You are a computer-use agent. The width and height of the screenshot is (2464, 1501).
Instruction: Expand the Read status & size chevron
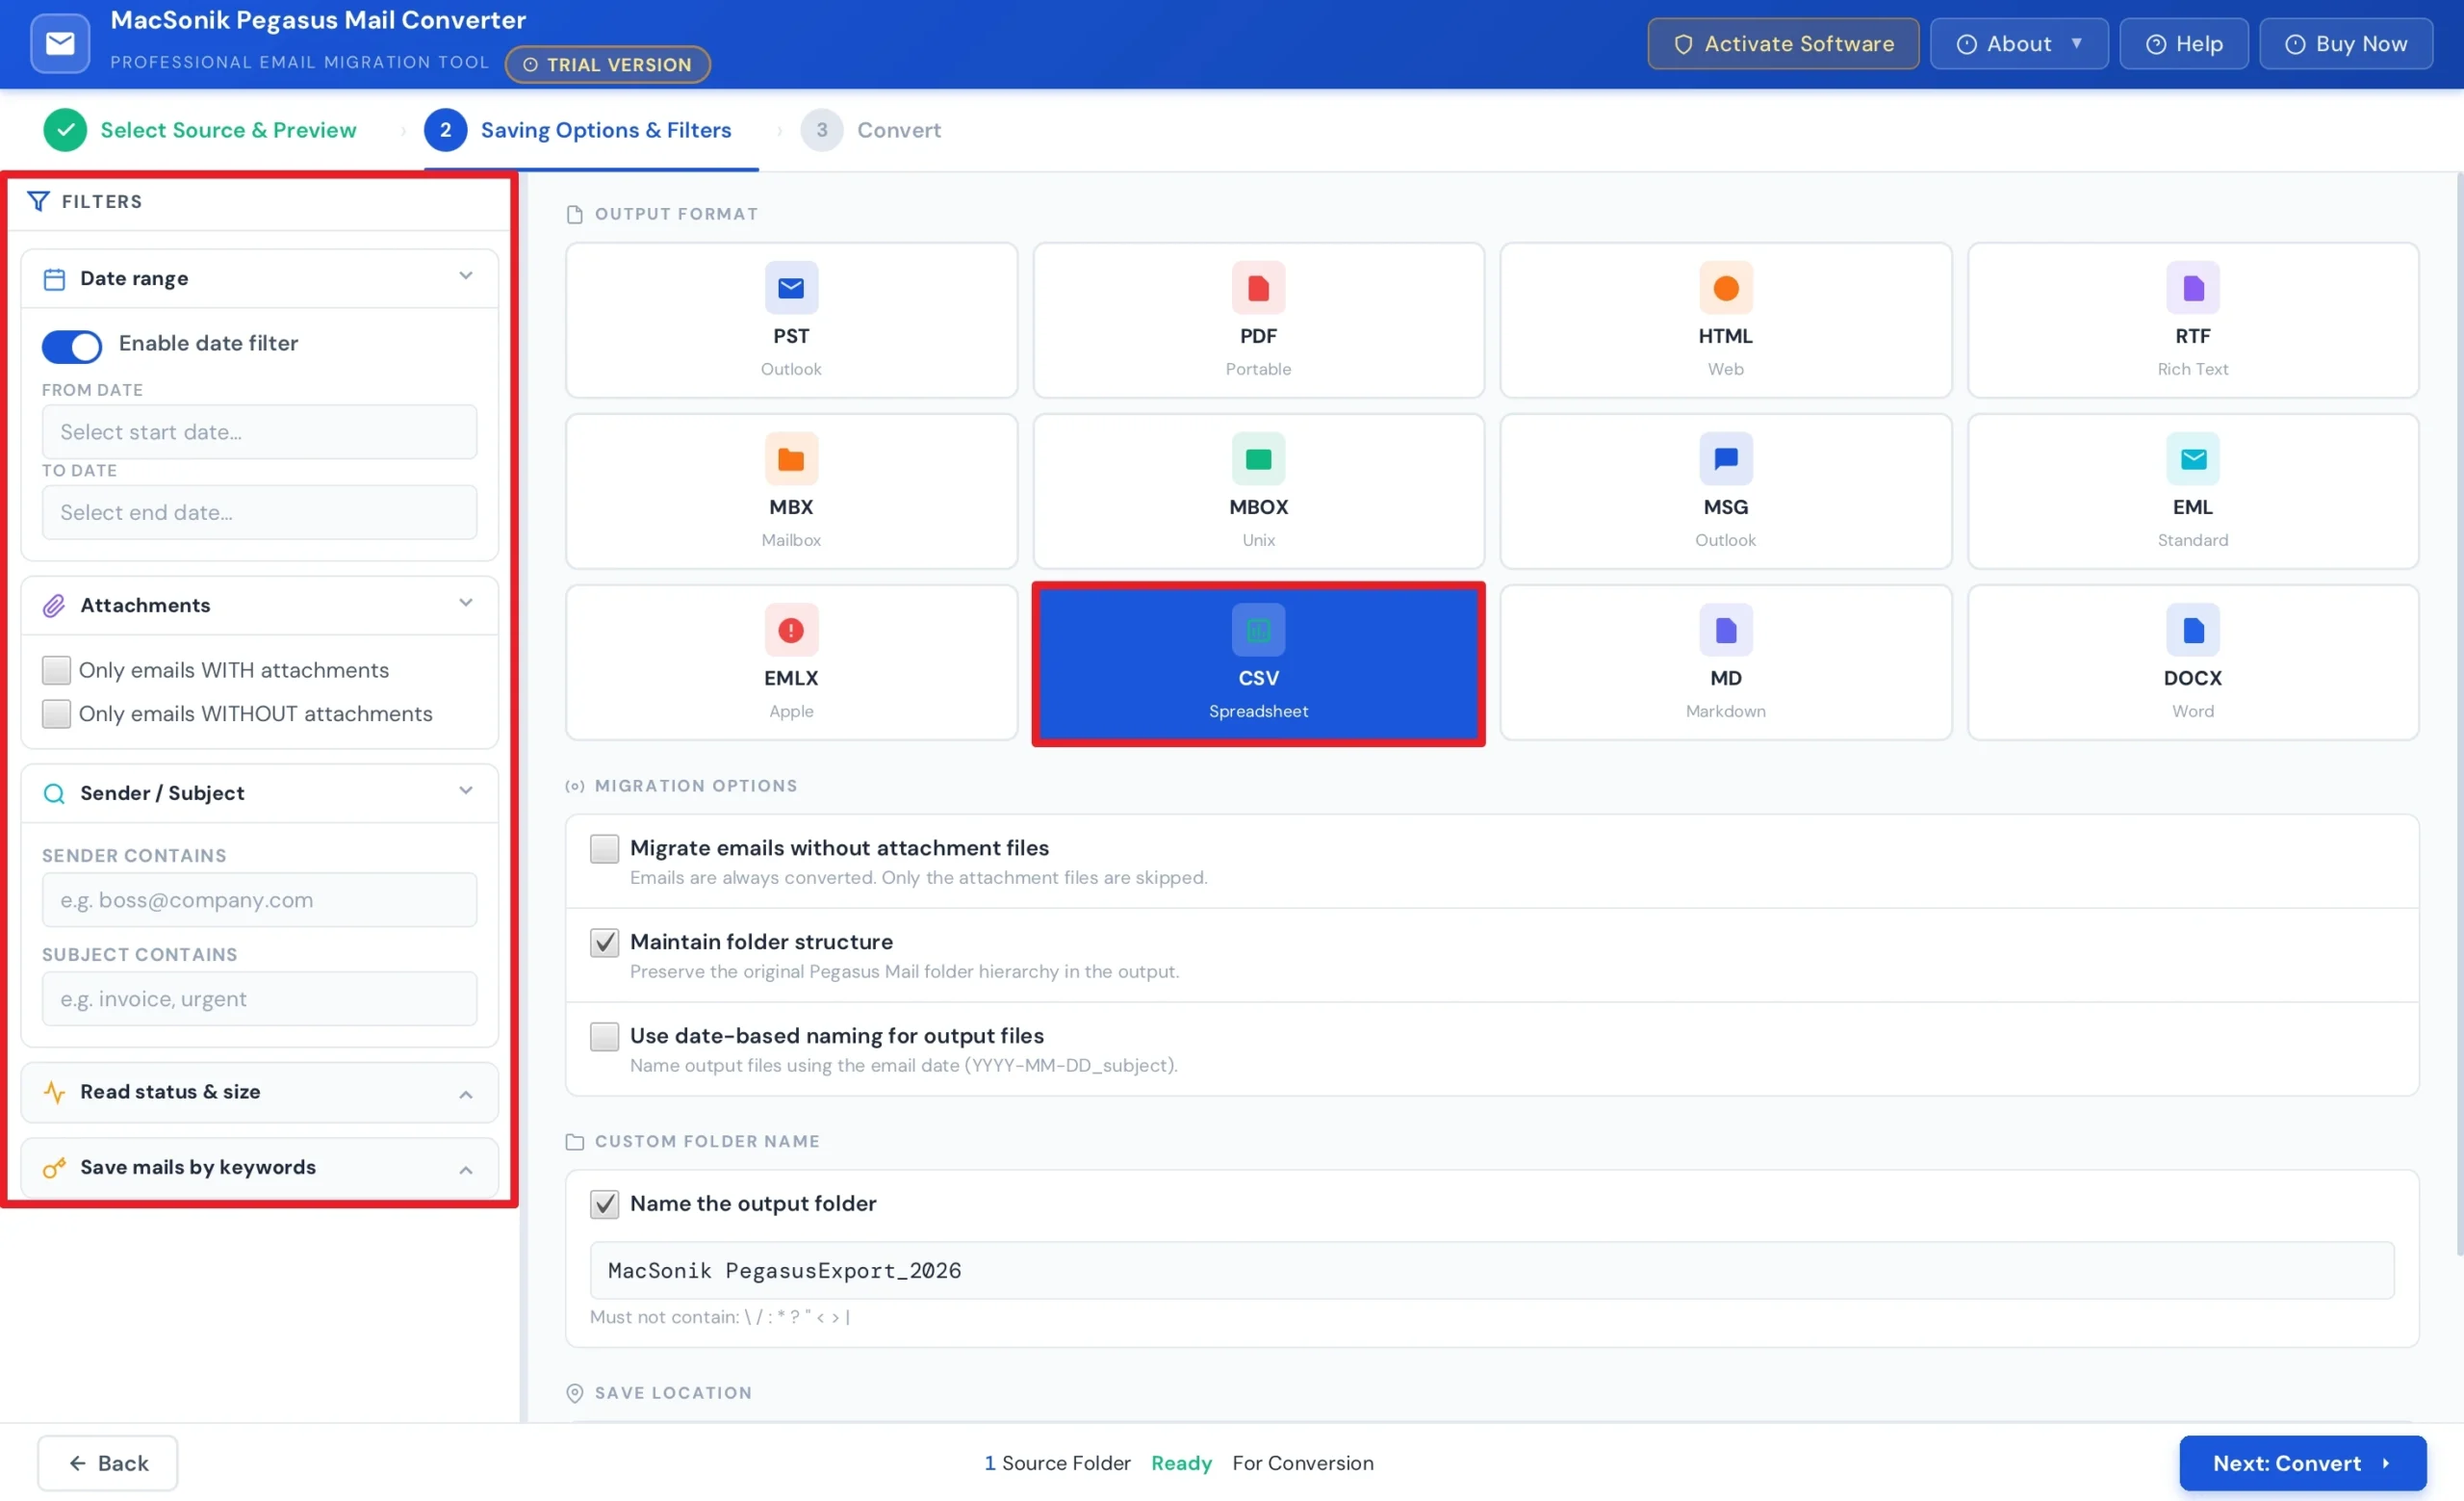tap(465, 1094)
